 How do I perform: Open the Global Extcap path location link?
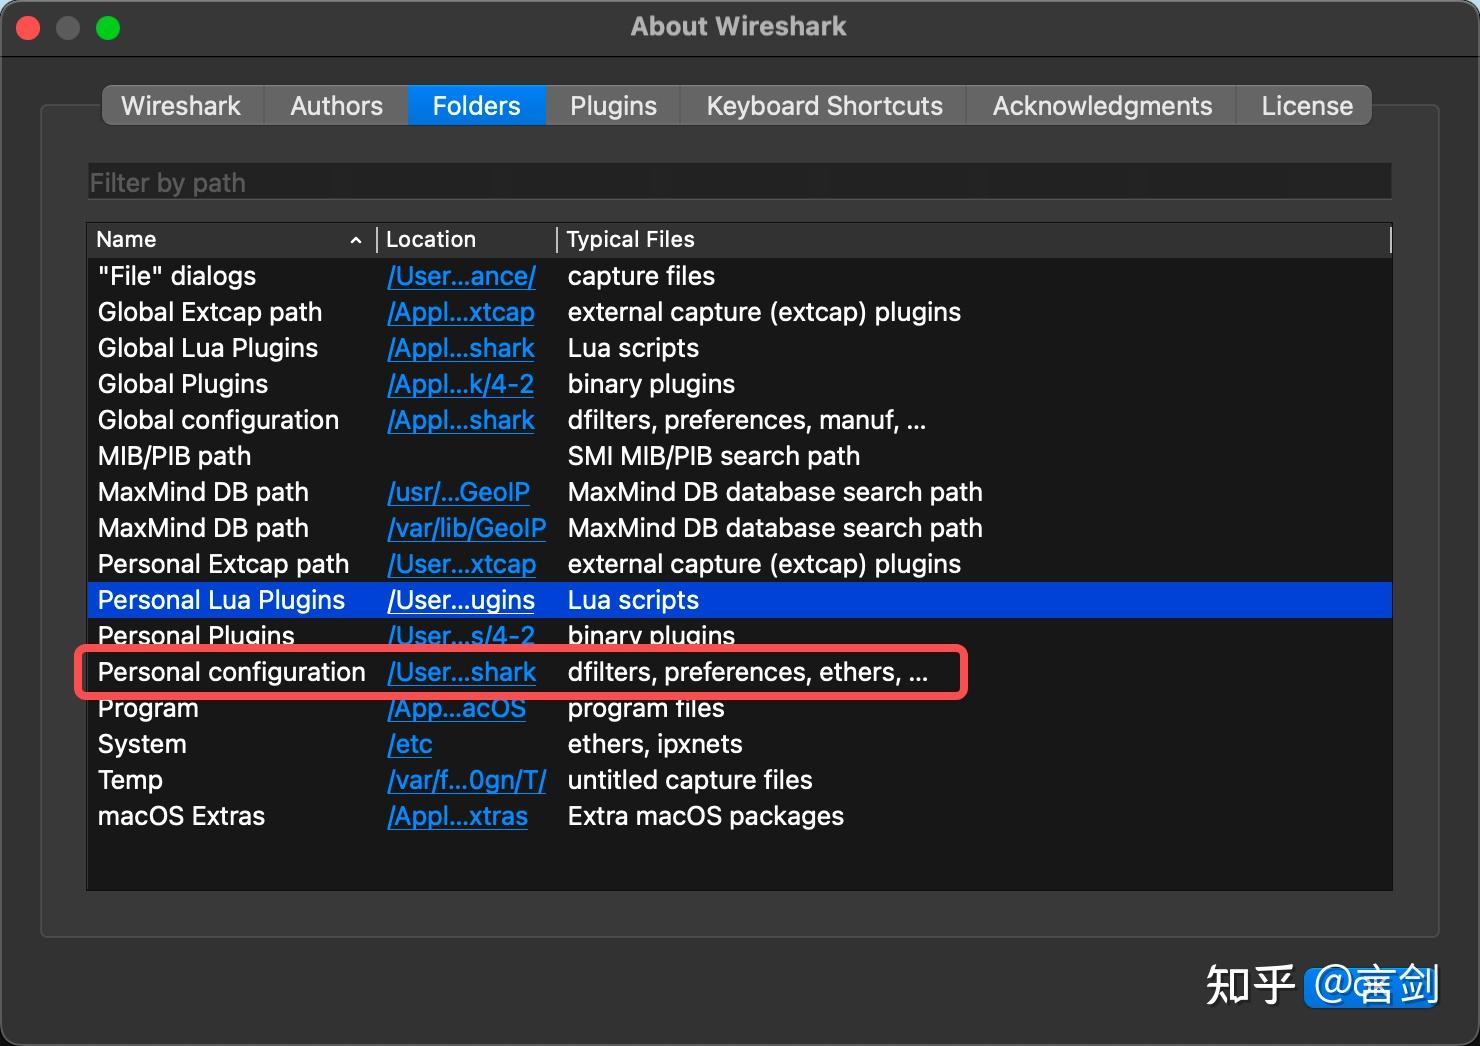[x=460, y=312]
